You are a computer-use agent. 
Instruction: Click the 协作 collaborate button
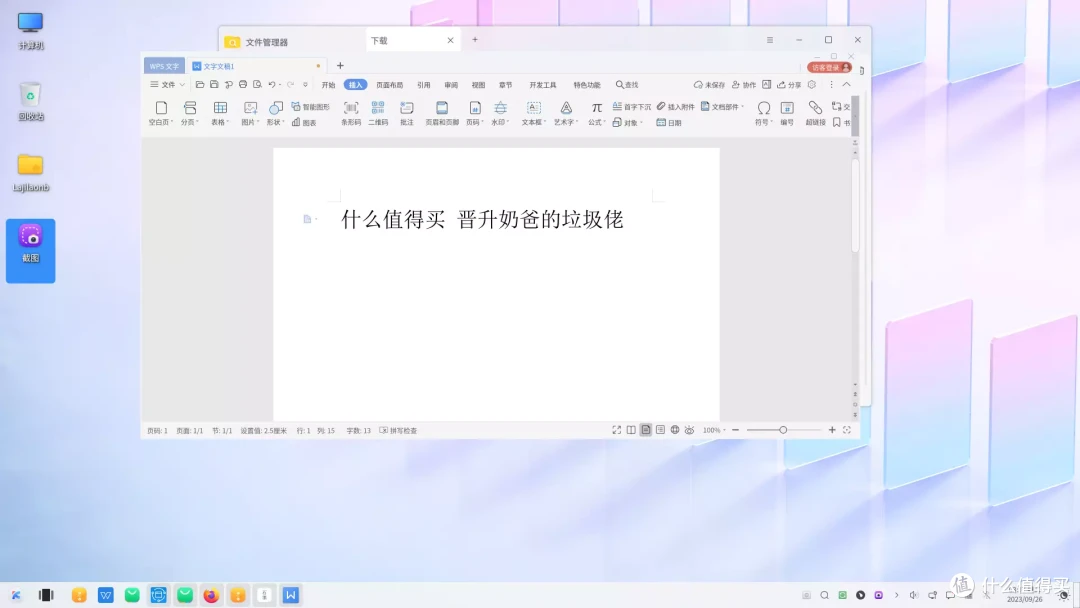tap(744, 85)
